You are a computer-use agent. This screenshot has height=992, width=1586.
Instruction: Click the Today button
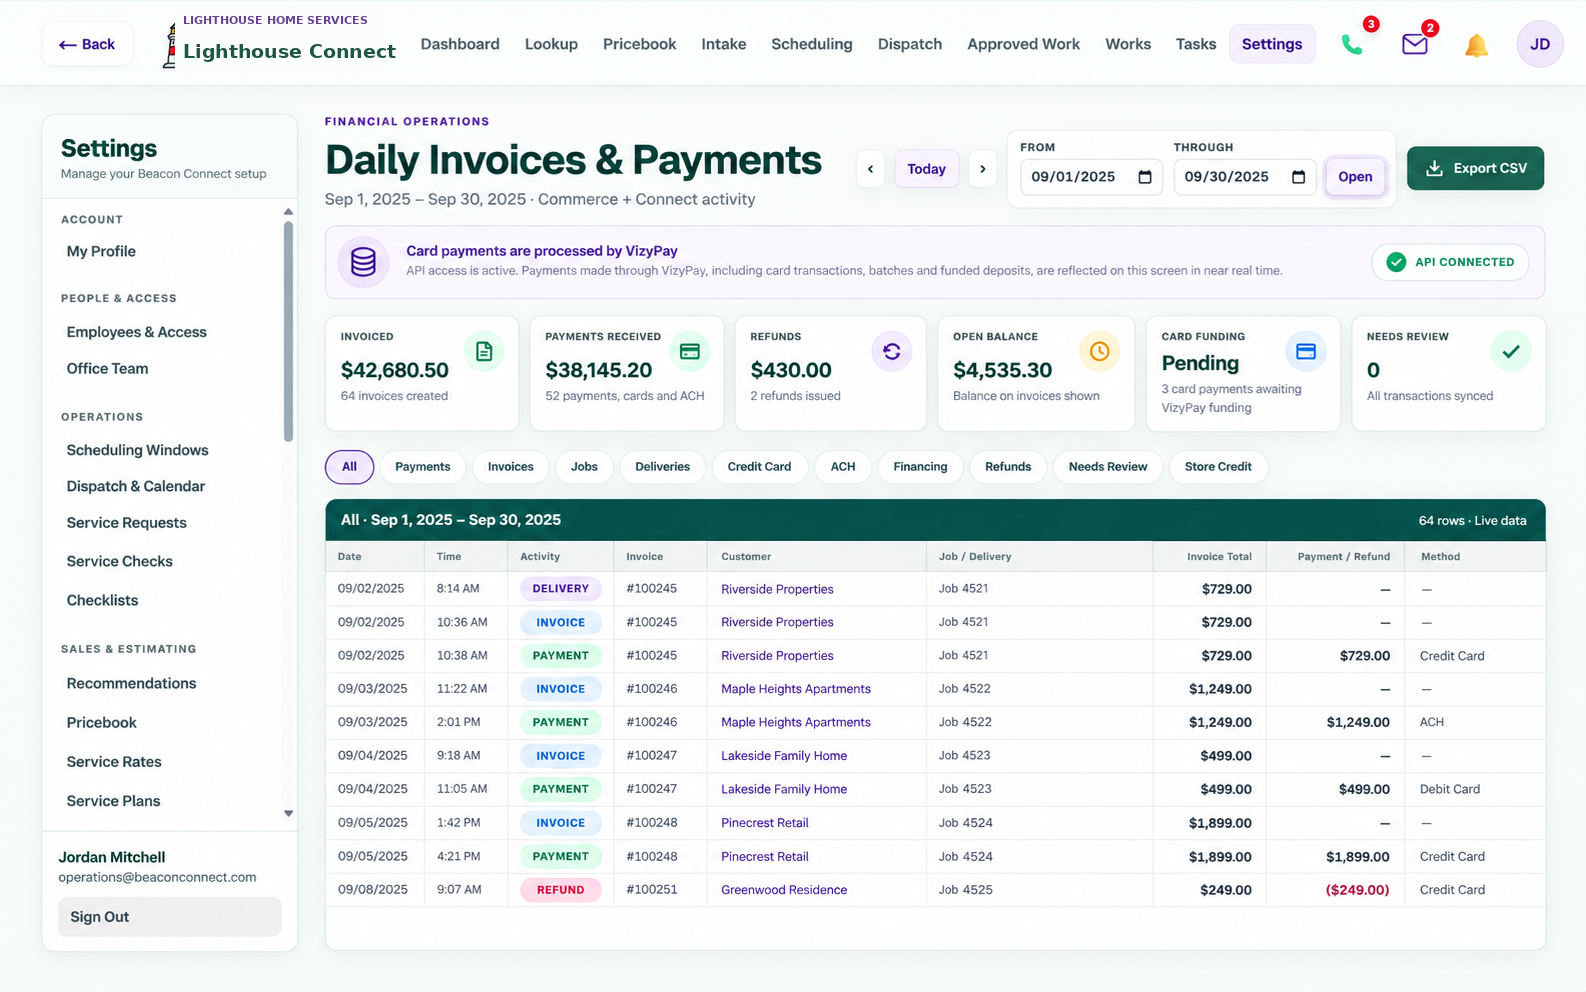(x=926, y=169)
